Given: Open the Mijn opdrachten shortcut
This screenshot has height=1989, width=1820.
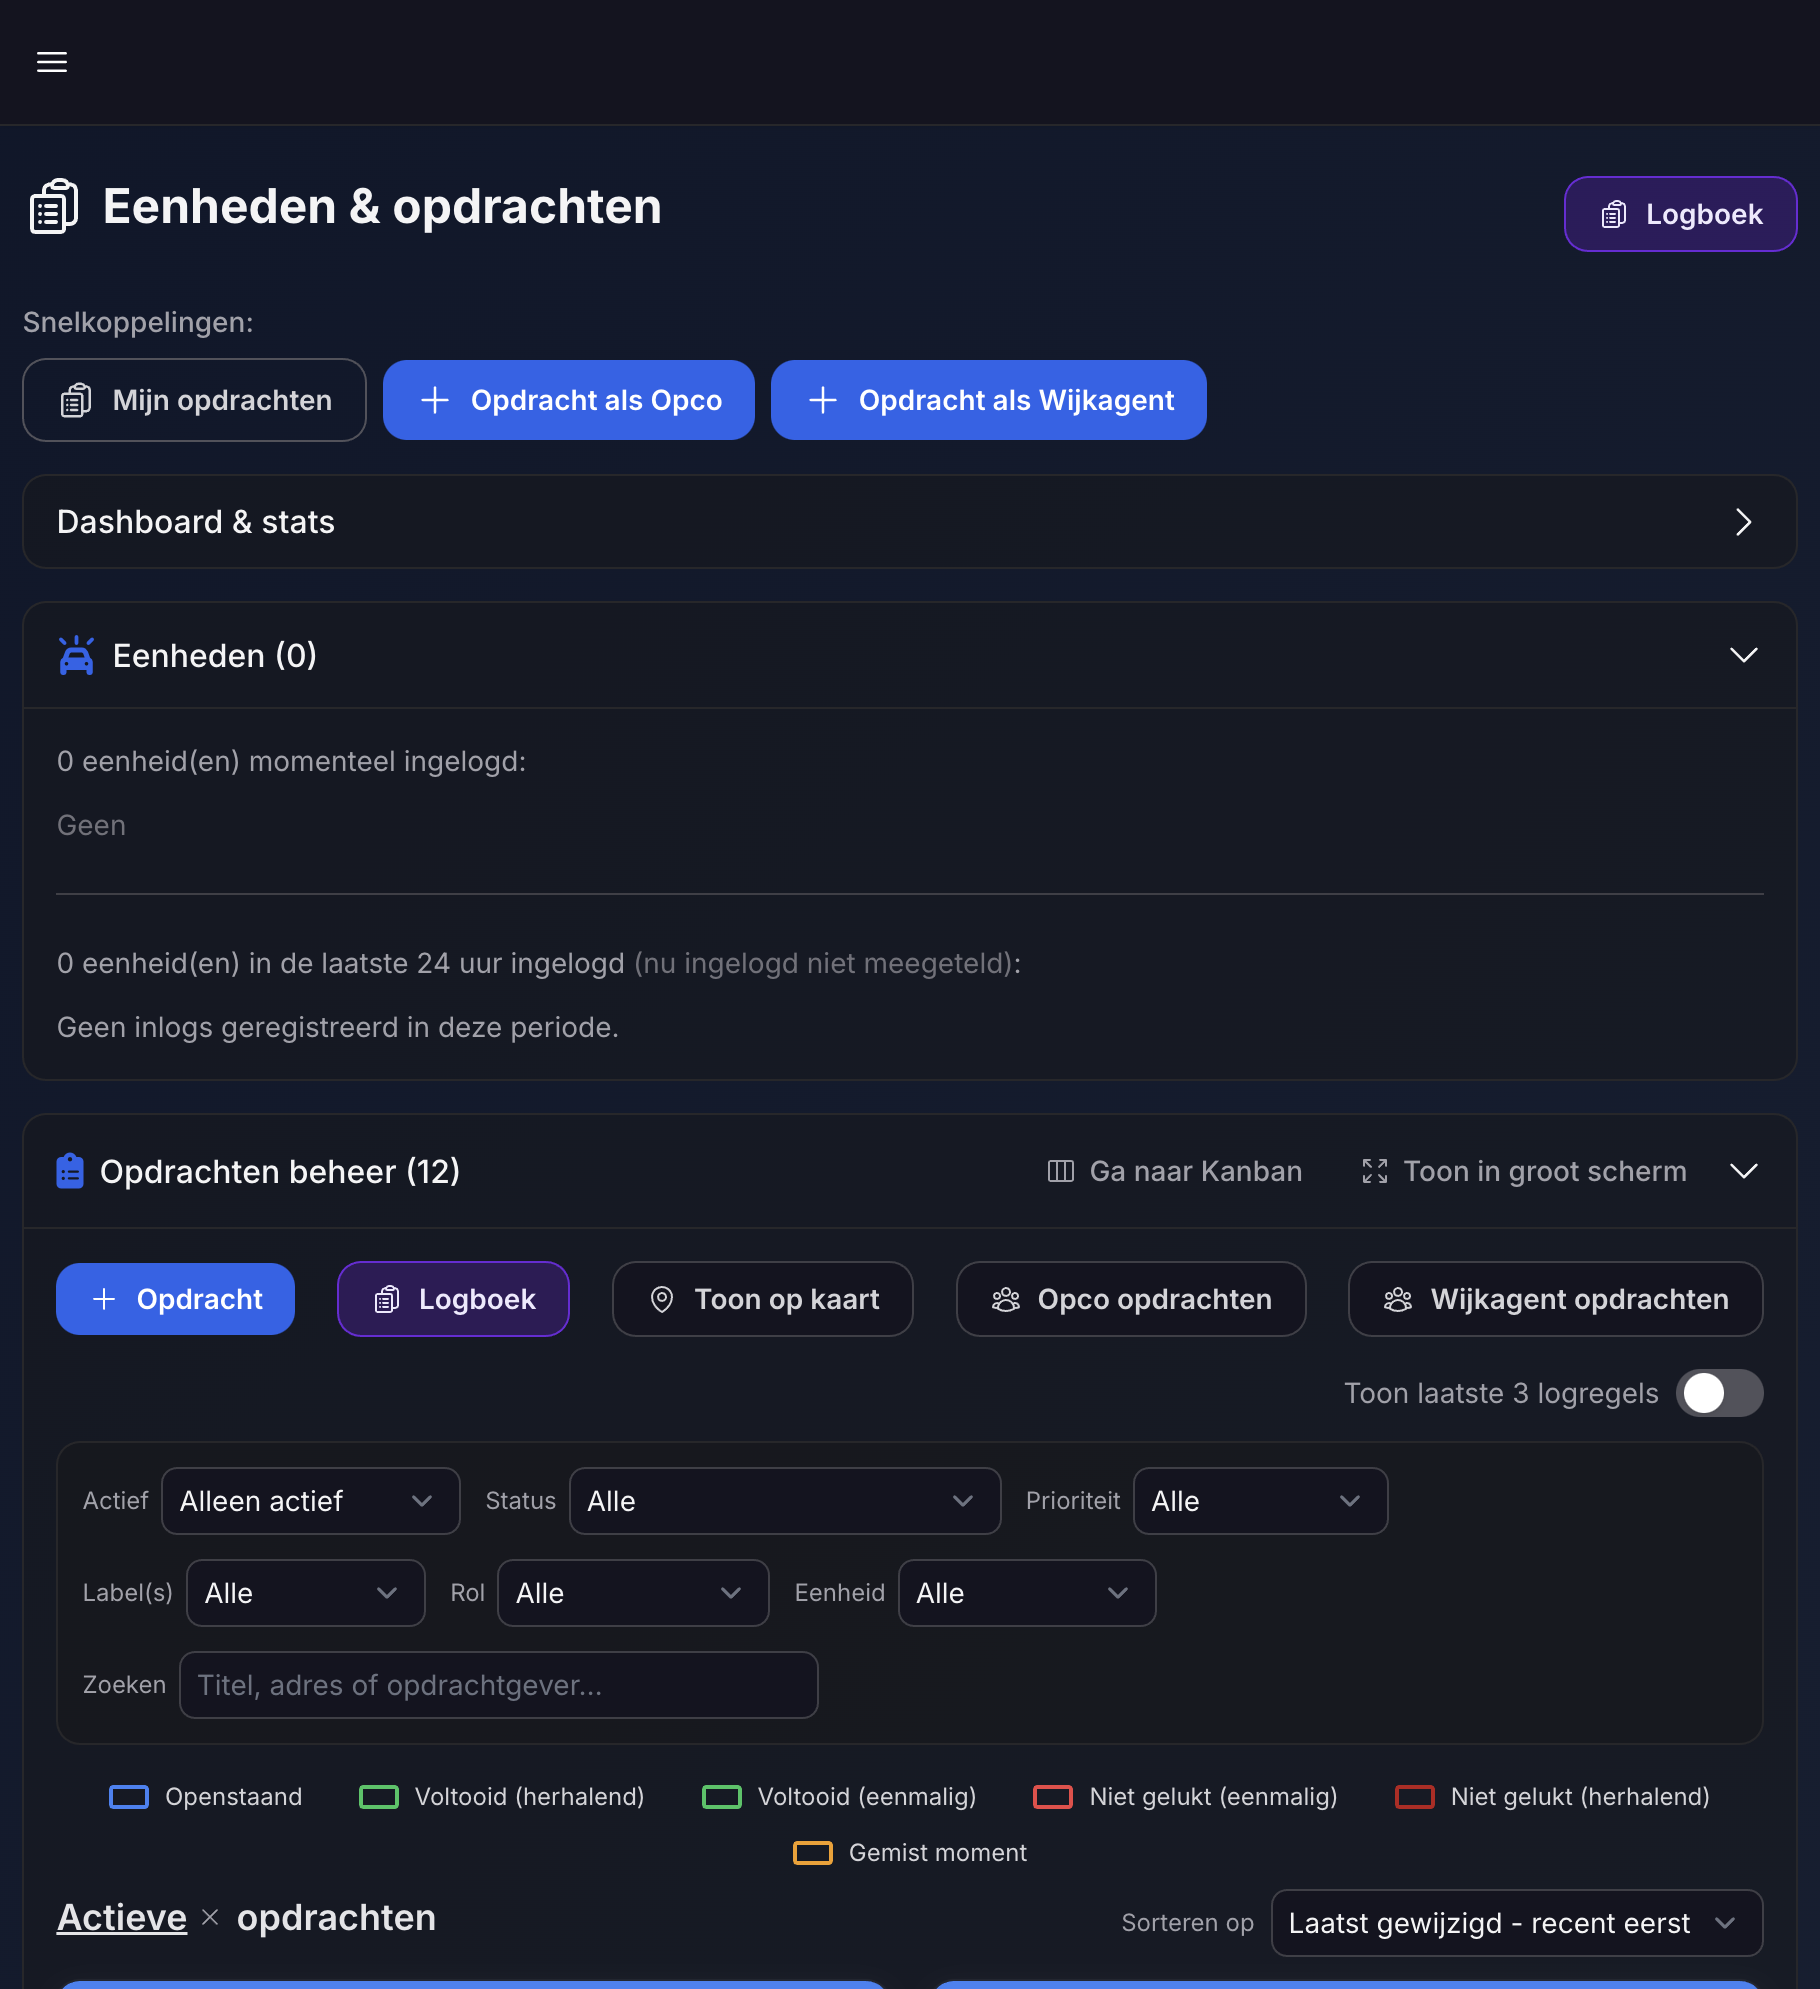Looking at the screenshot, I should (x=195, y=400).
